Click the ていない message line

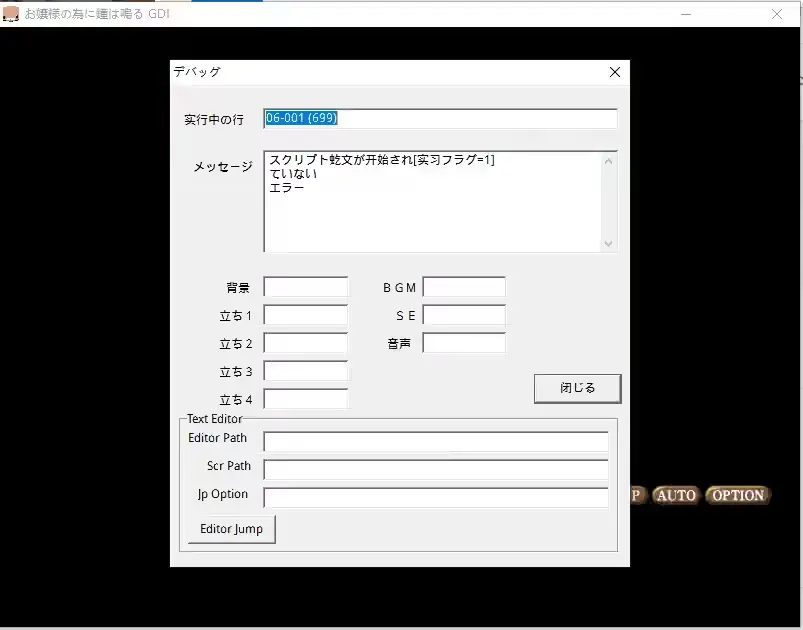tap(293, 174)
